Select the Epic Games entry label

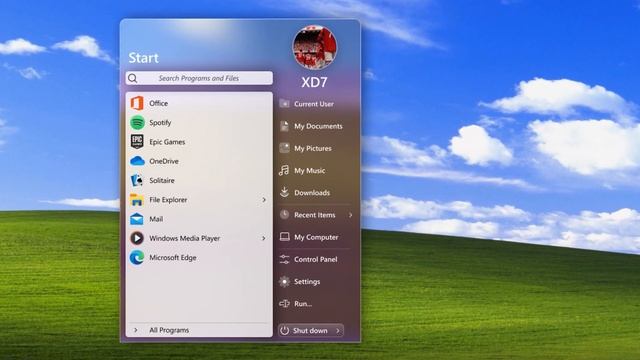click(167, 142)
